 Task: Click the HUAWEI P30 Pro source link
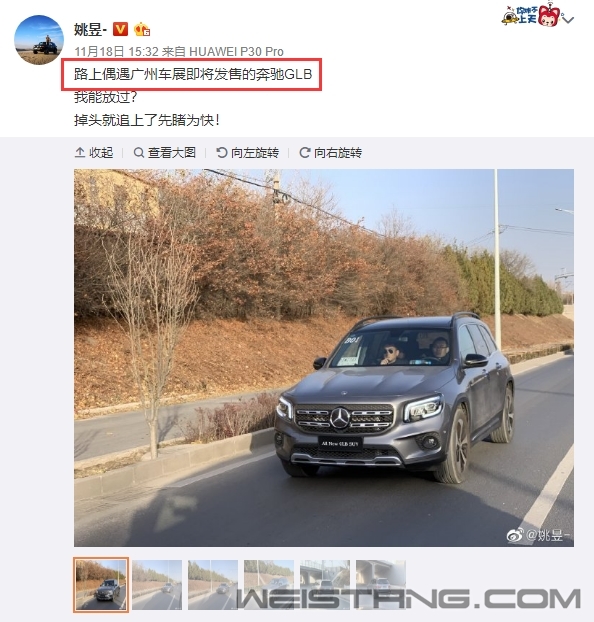(x=236, y=52)
